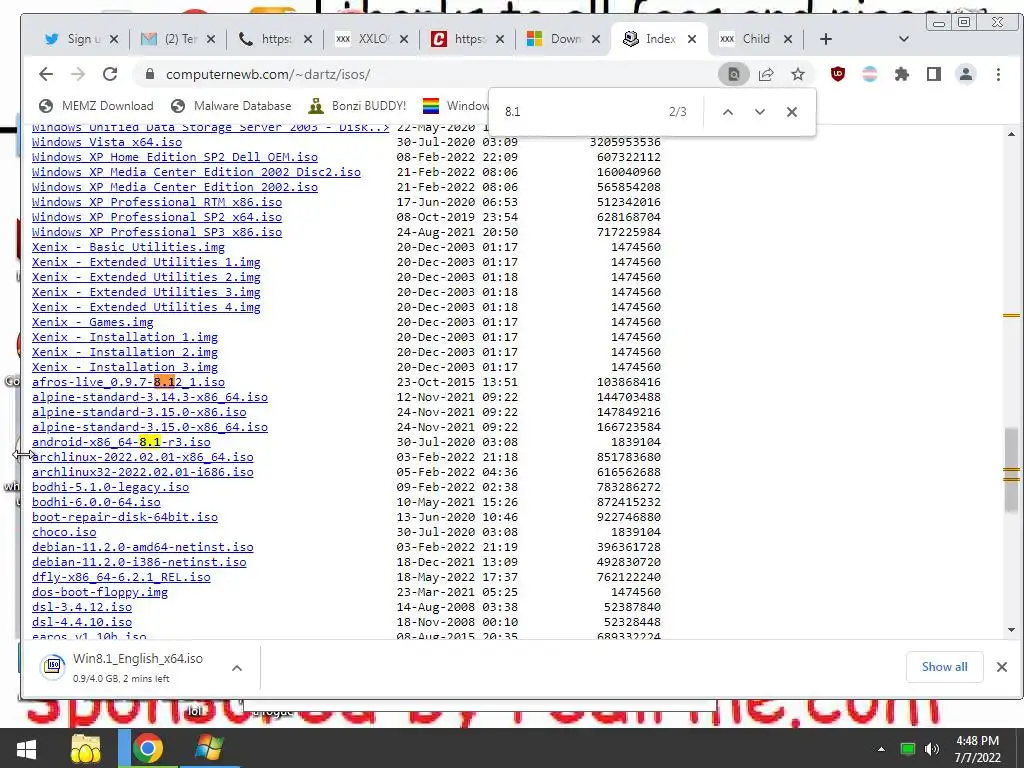This screenshot has height=768, width=1024.
Task: Open File Explorer from taskbar
Action: tap(86, 748)
